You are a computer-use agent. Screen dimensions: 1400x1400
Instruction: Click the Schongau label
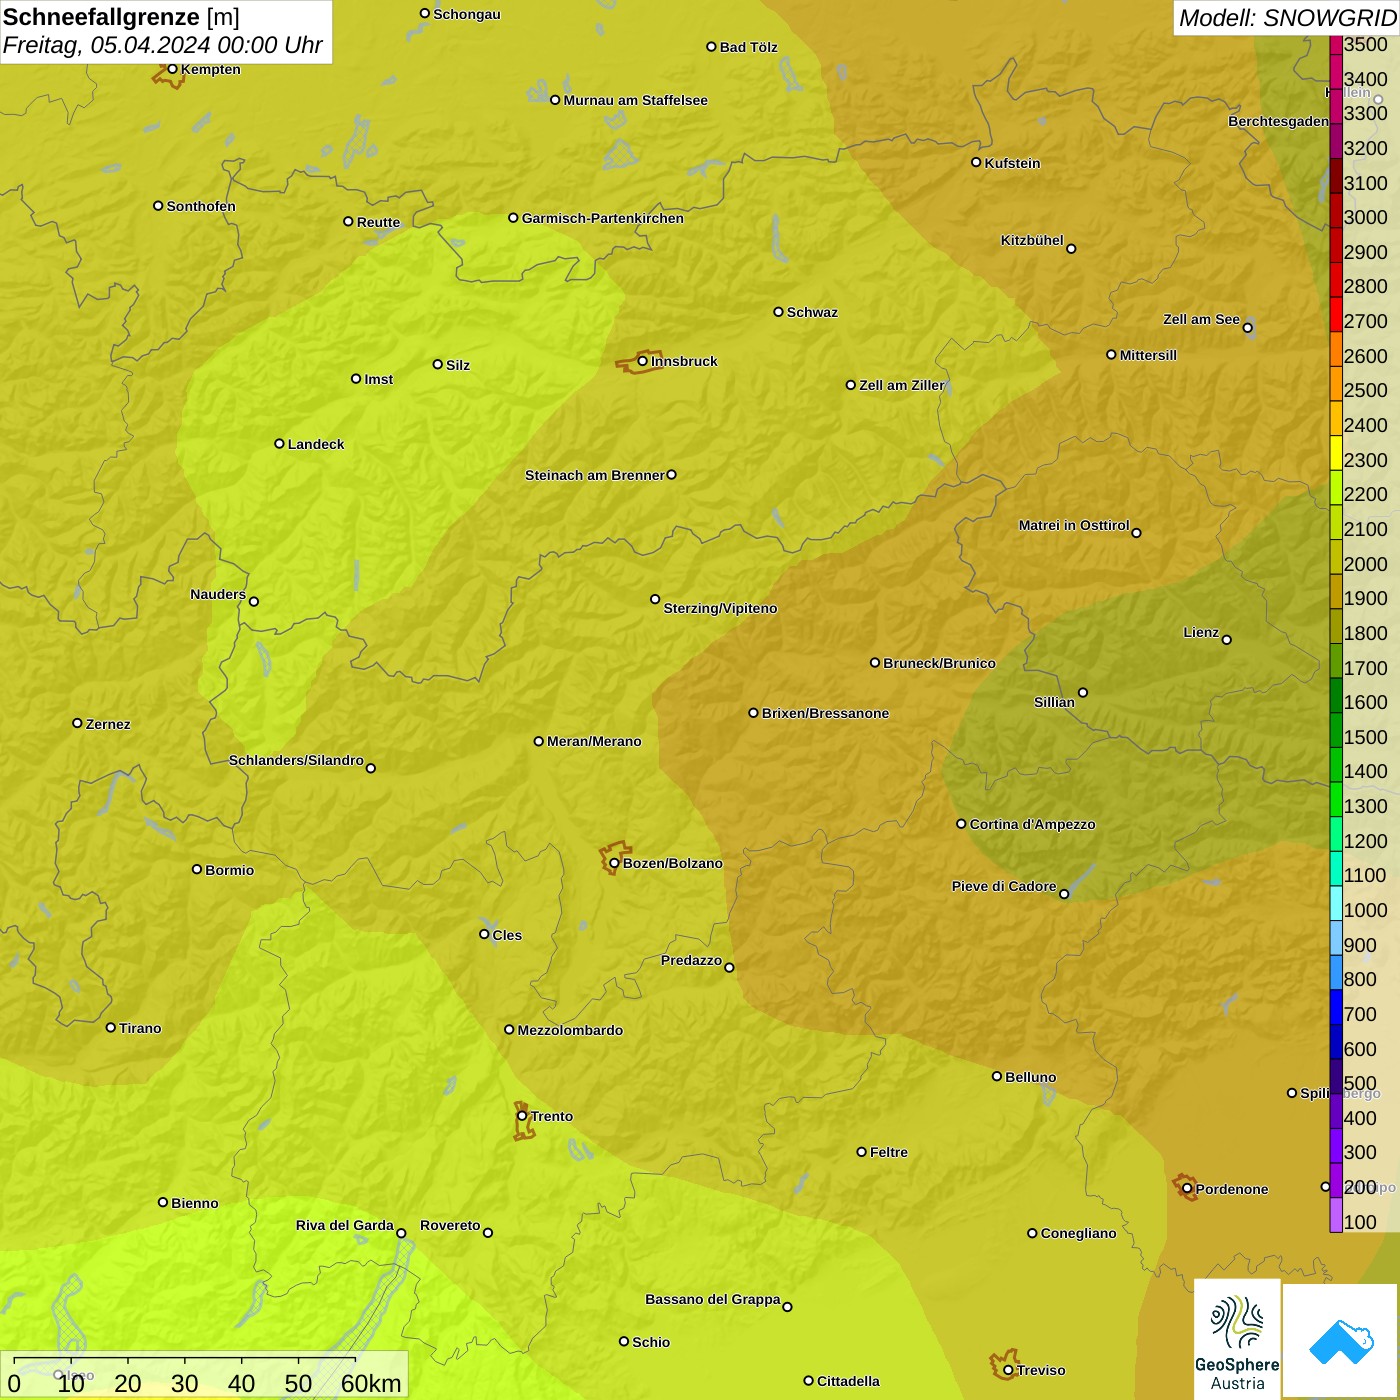click(467, 14)
